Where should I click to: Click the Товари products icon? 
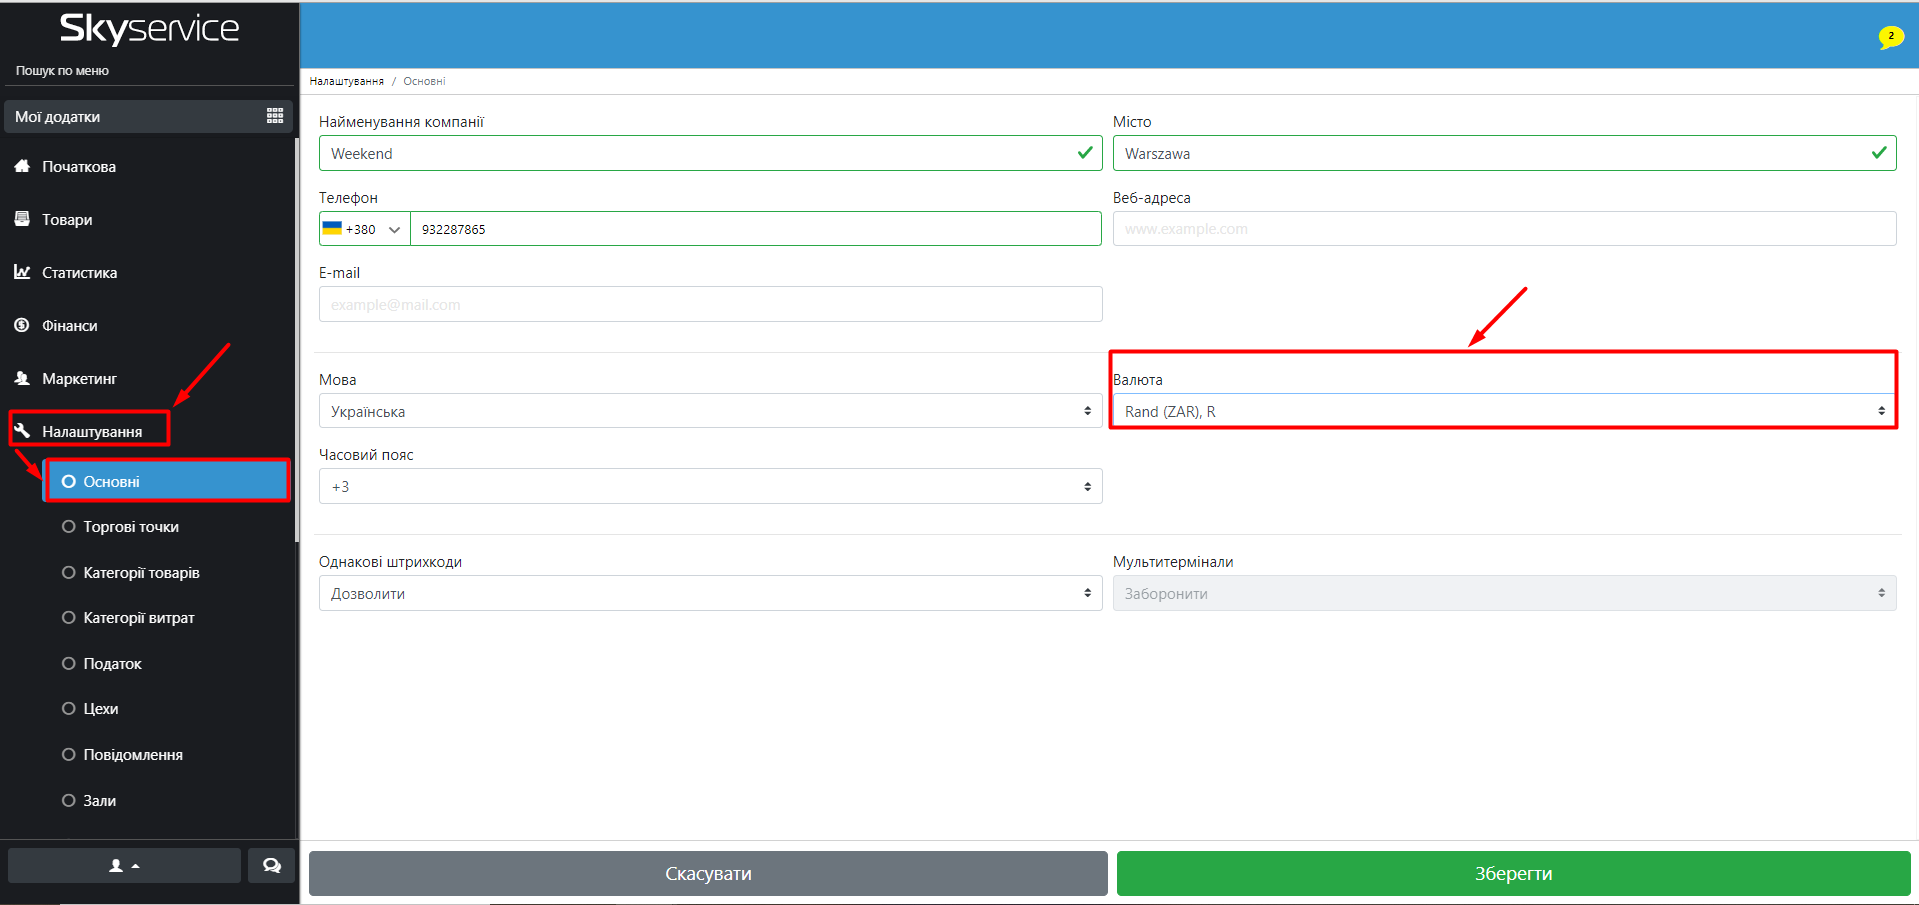tap(22, 219)
